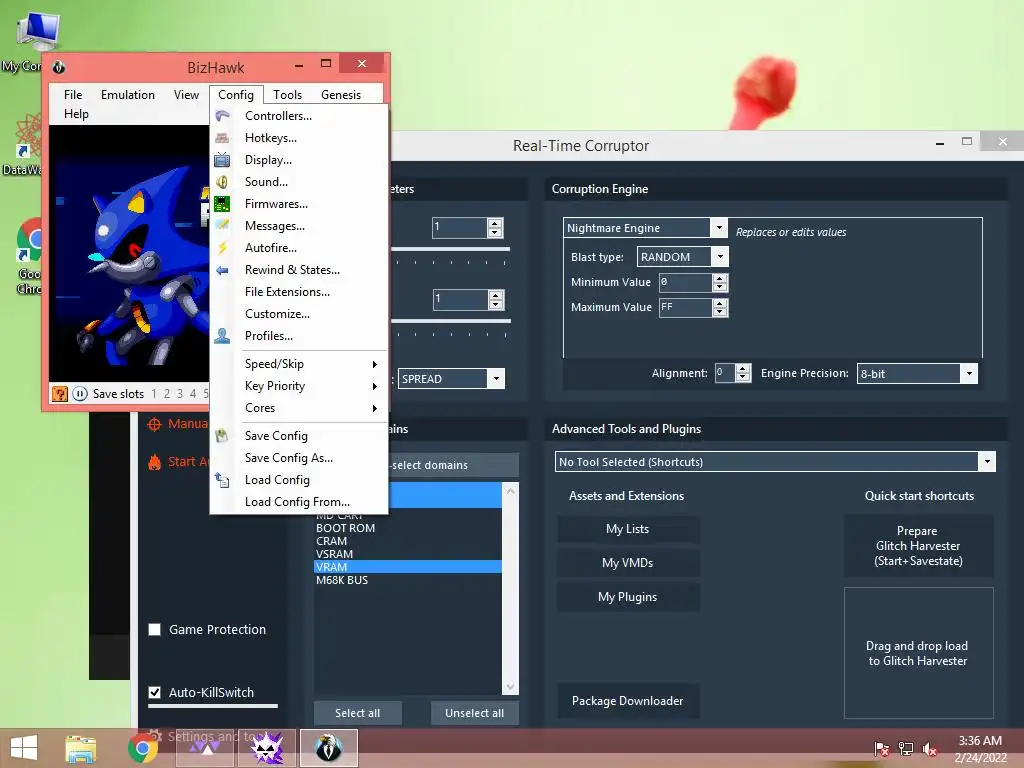This screenshot has width=1024, height=768.
Task: Toggle the Game Protection checkbox
Action: tap(155, 630)
